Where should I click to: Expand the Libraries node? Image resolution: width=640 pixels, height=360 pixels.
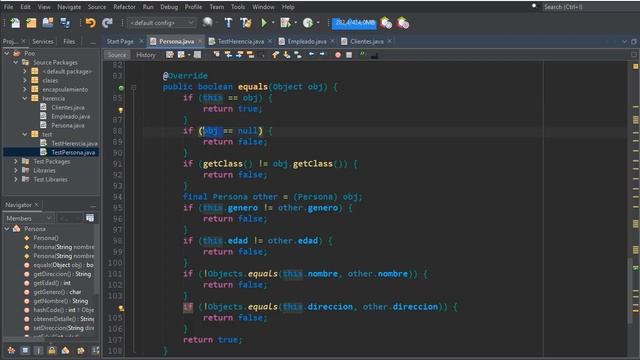[x=16, y=170]
